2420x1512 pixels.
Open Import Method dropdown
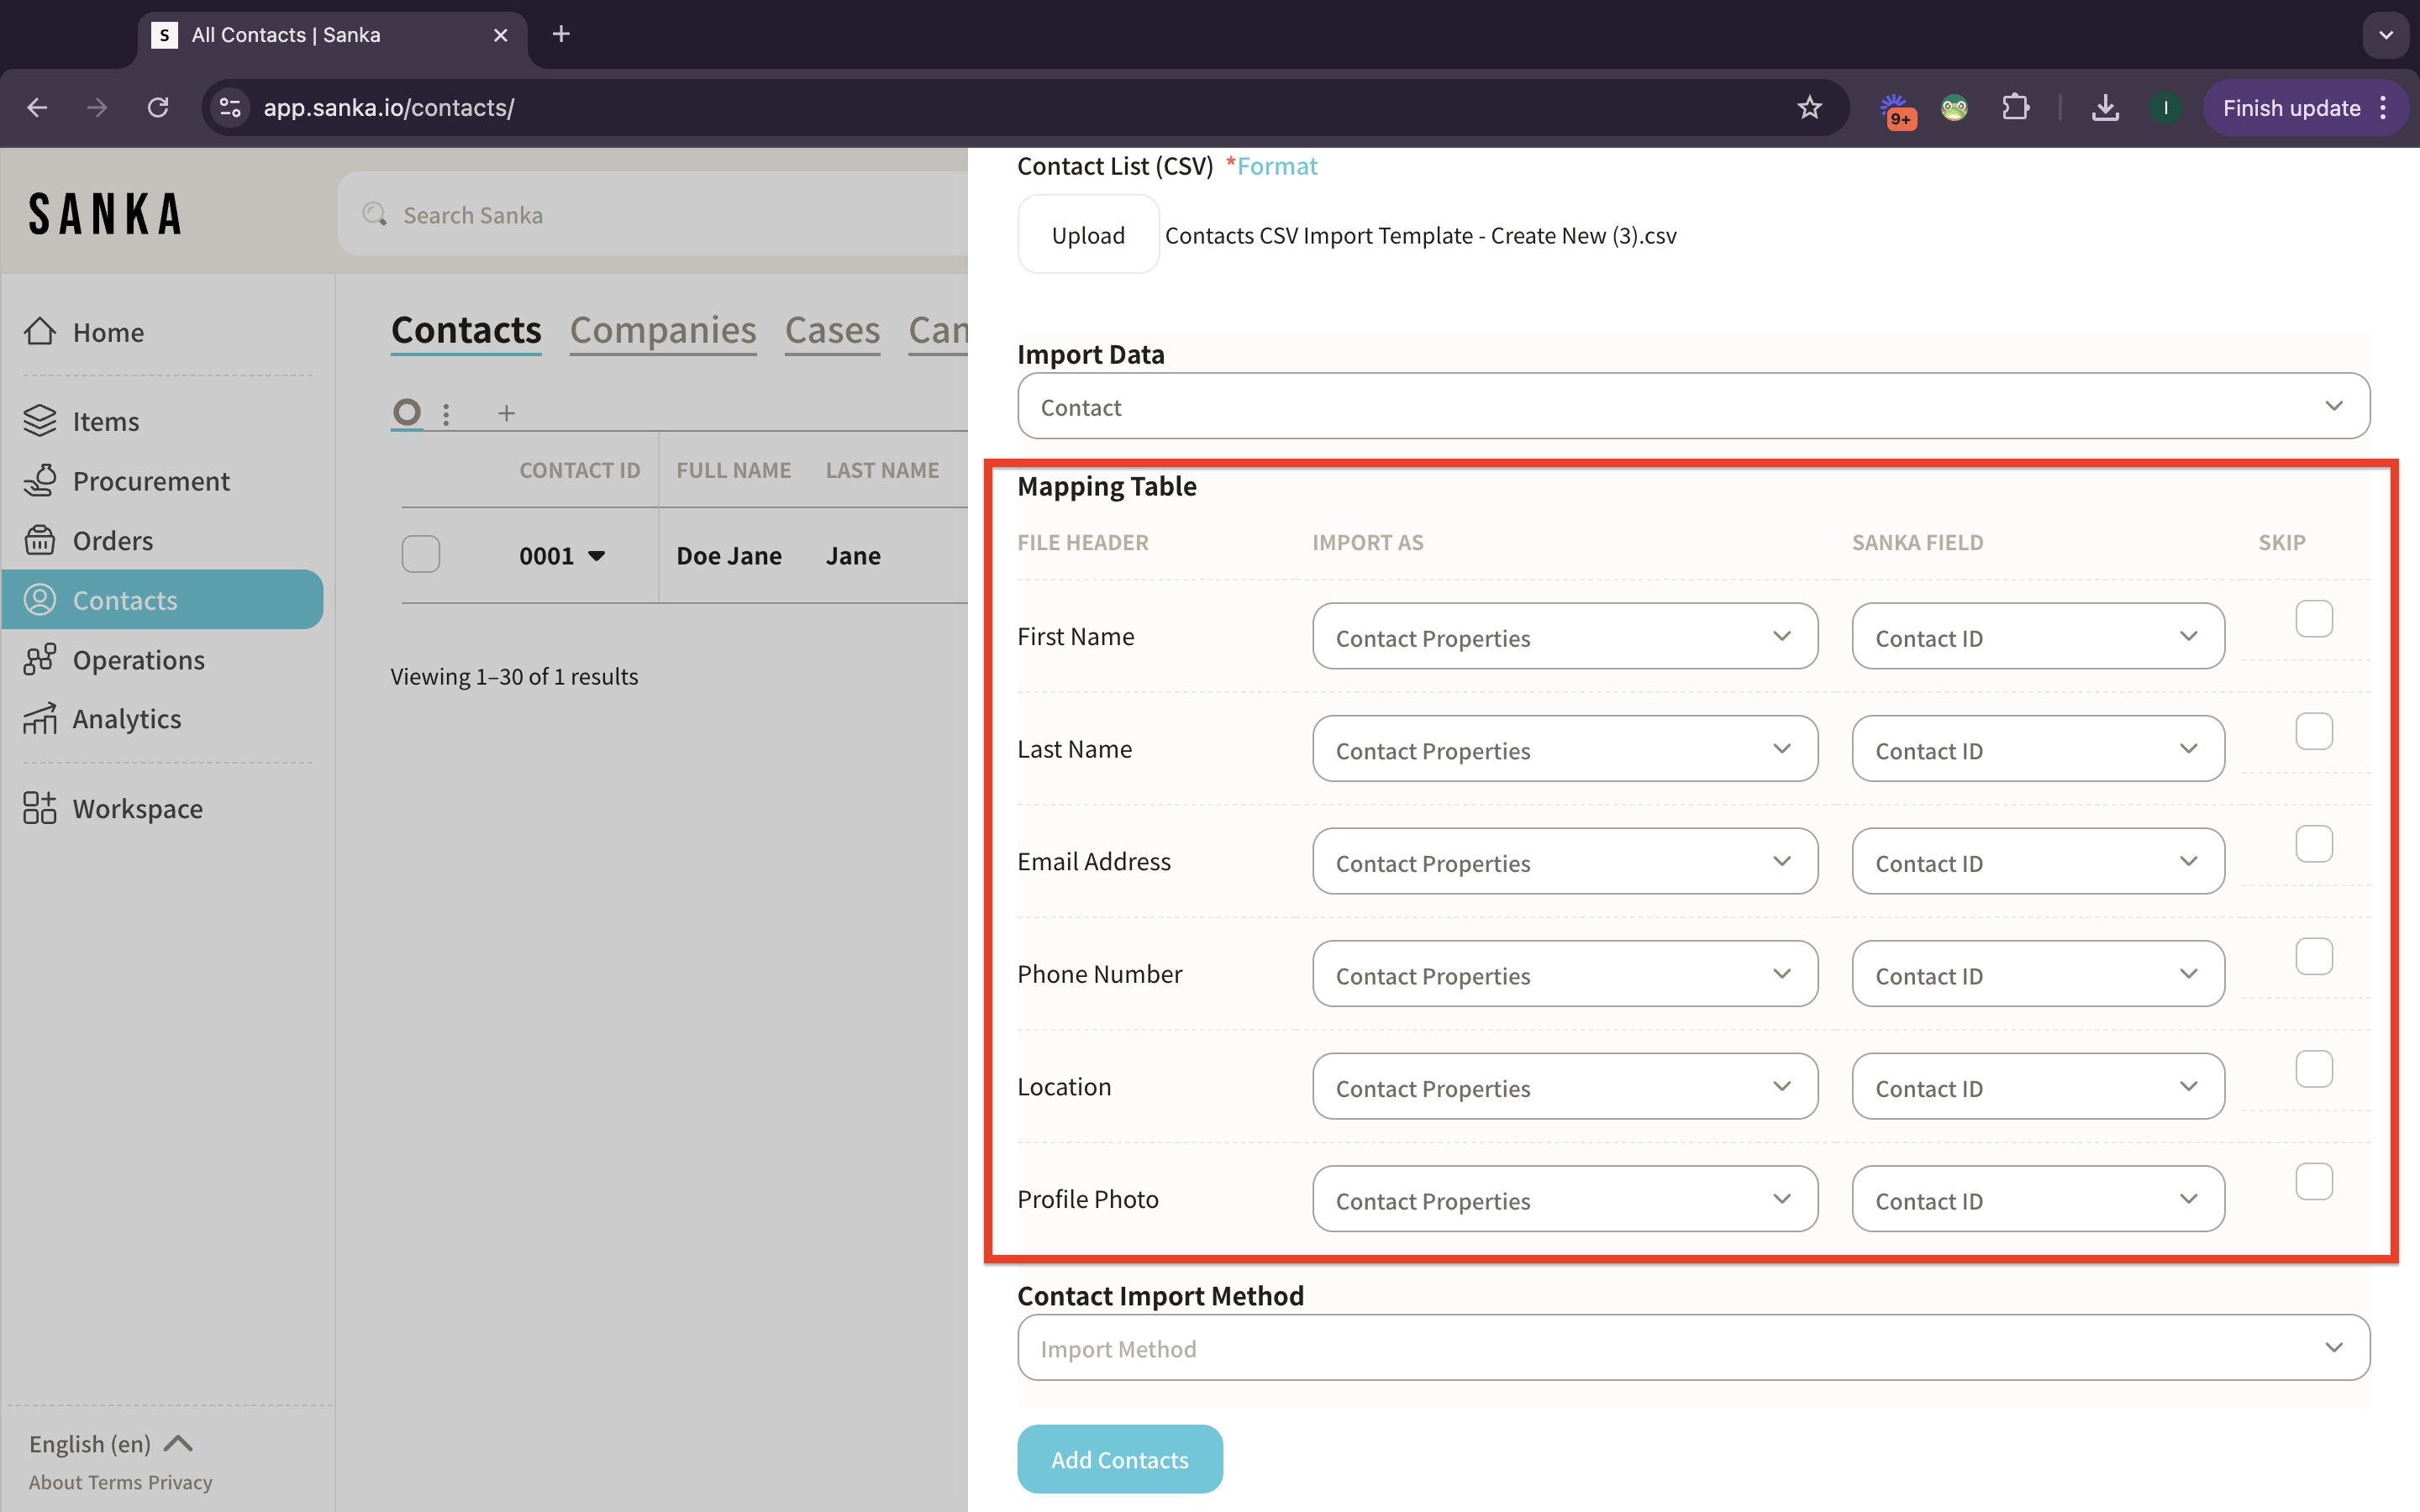click(1693, 1348)
